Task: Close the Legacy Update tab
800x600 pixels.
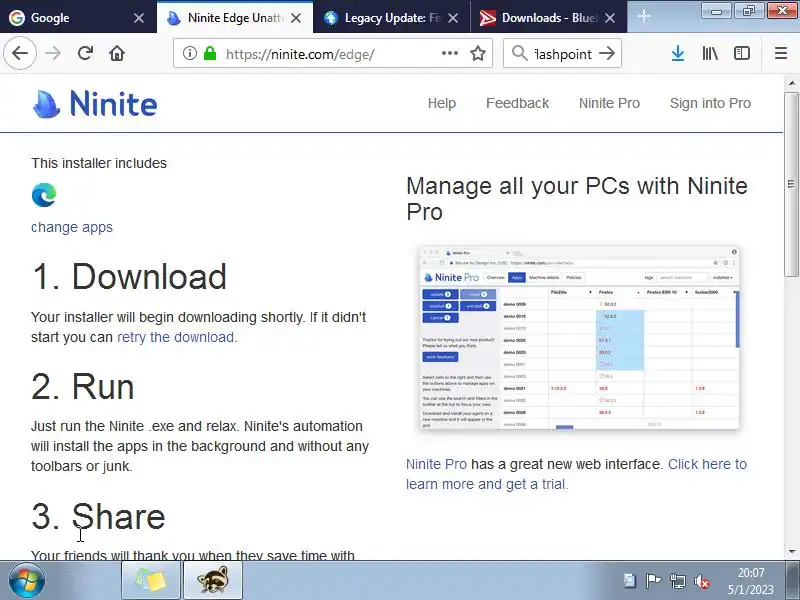Action: point(453,18)
